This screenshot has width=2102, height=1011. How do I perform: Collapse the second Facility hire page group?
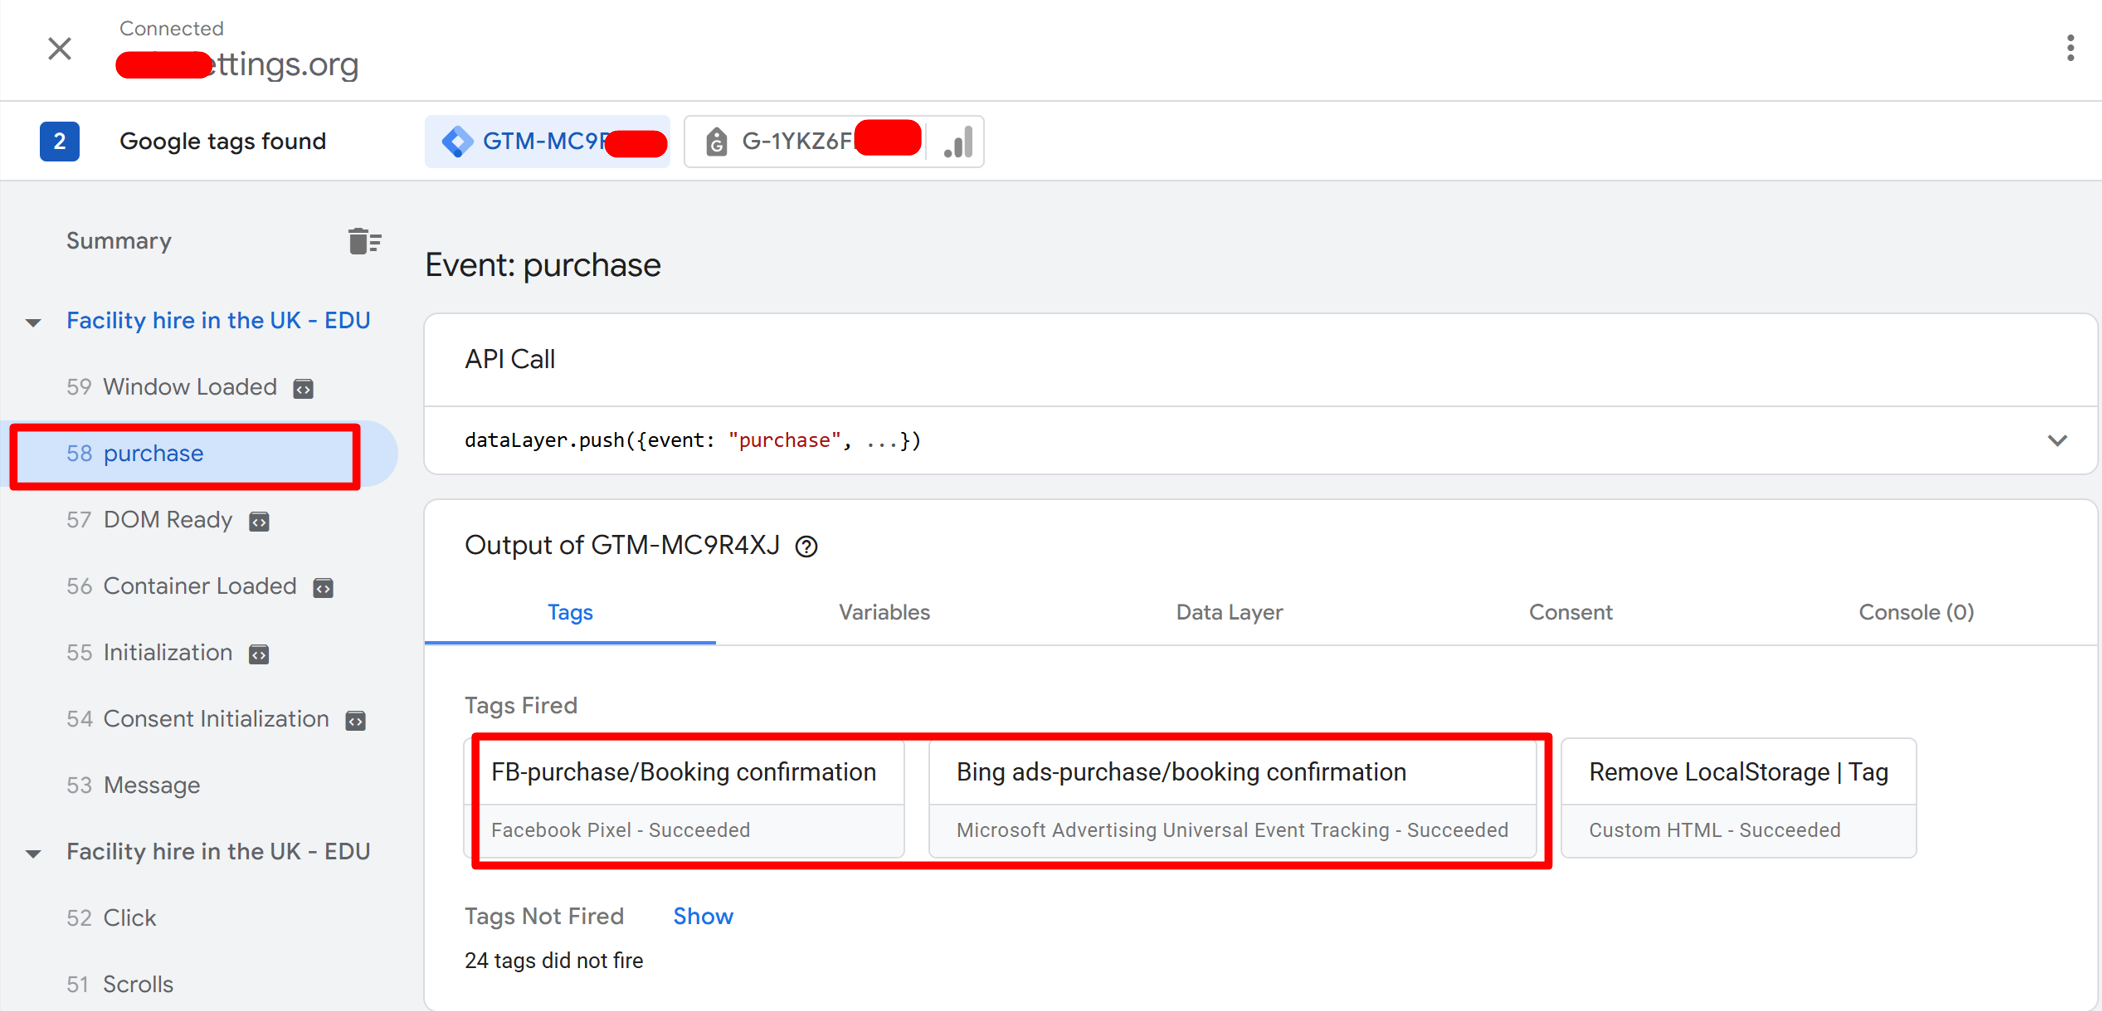pos(34,853)
